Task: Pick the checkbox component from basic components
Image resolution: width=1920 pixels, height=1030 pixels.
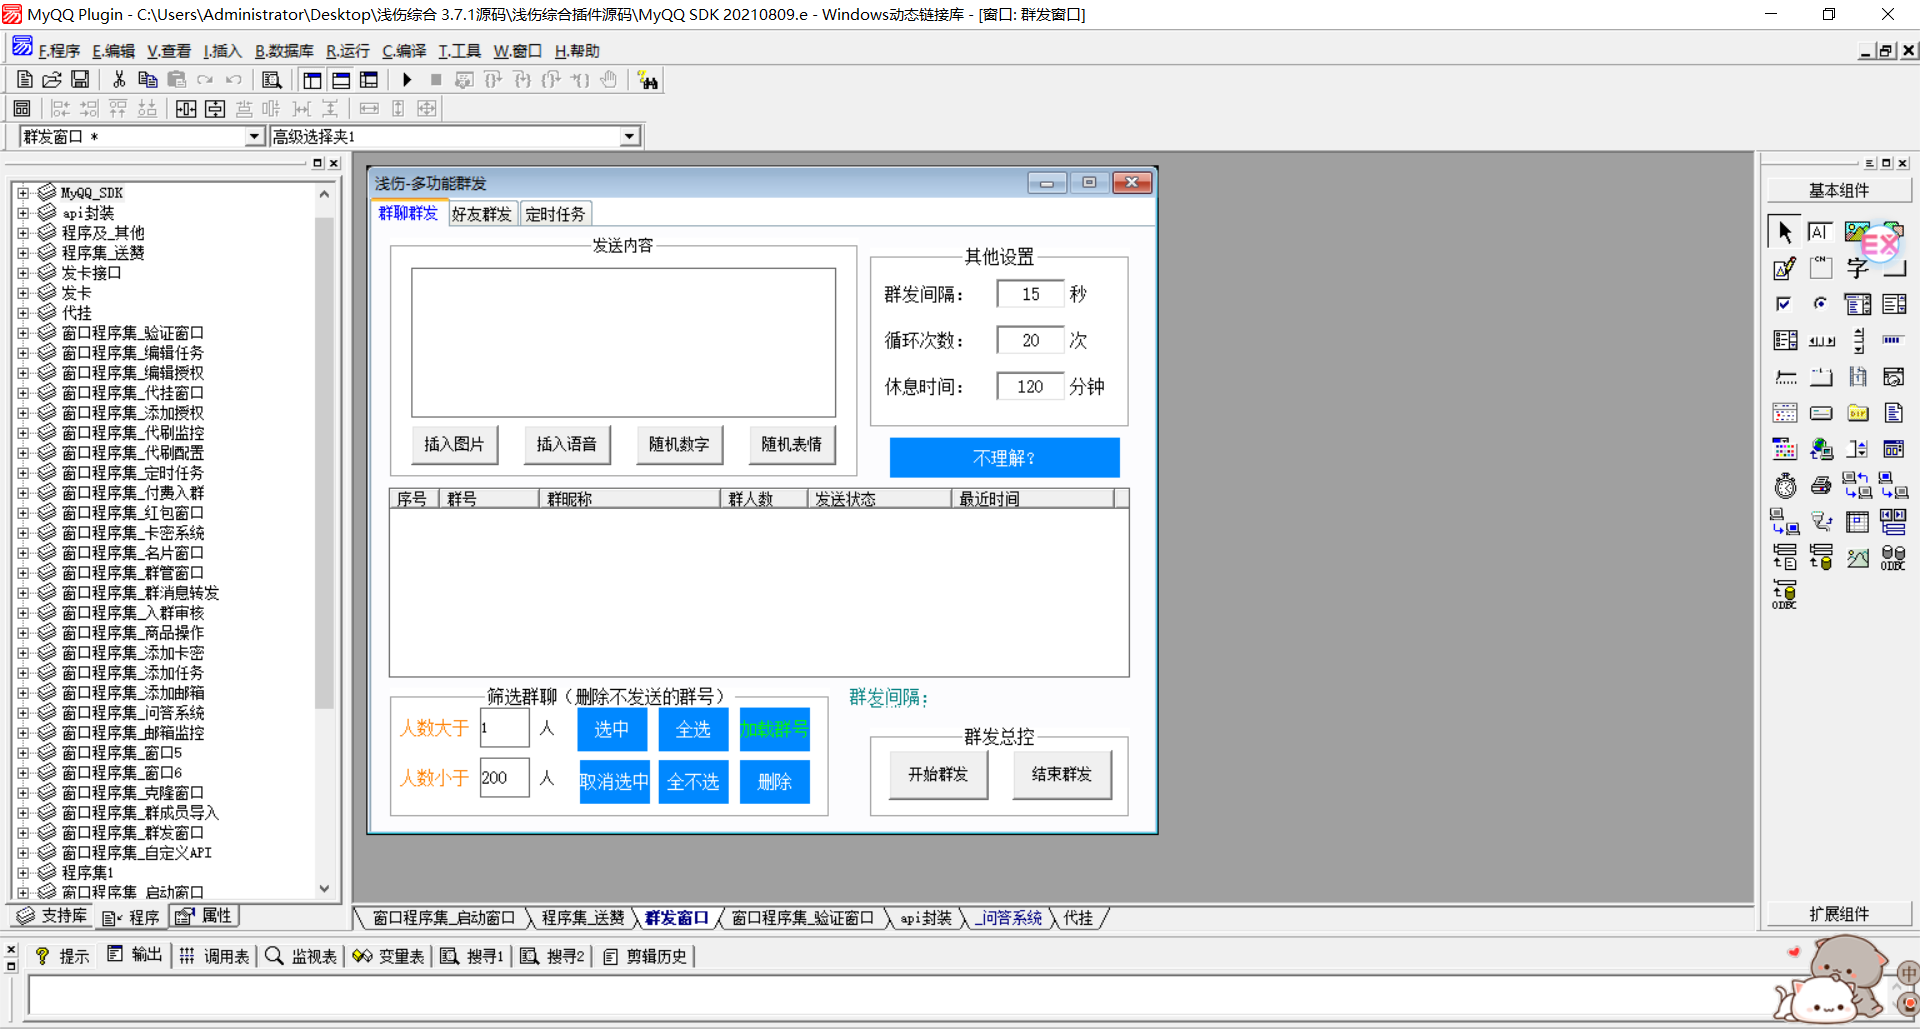Action: tap(1784, 304)
